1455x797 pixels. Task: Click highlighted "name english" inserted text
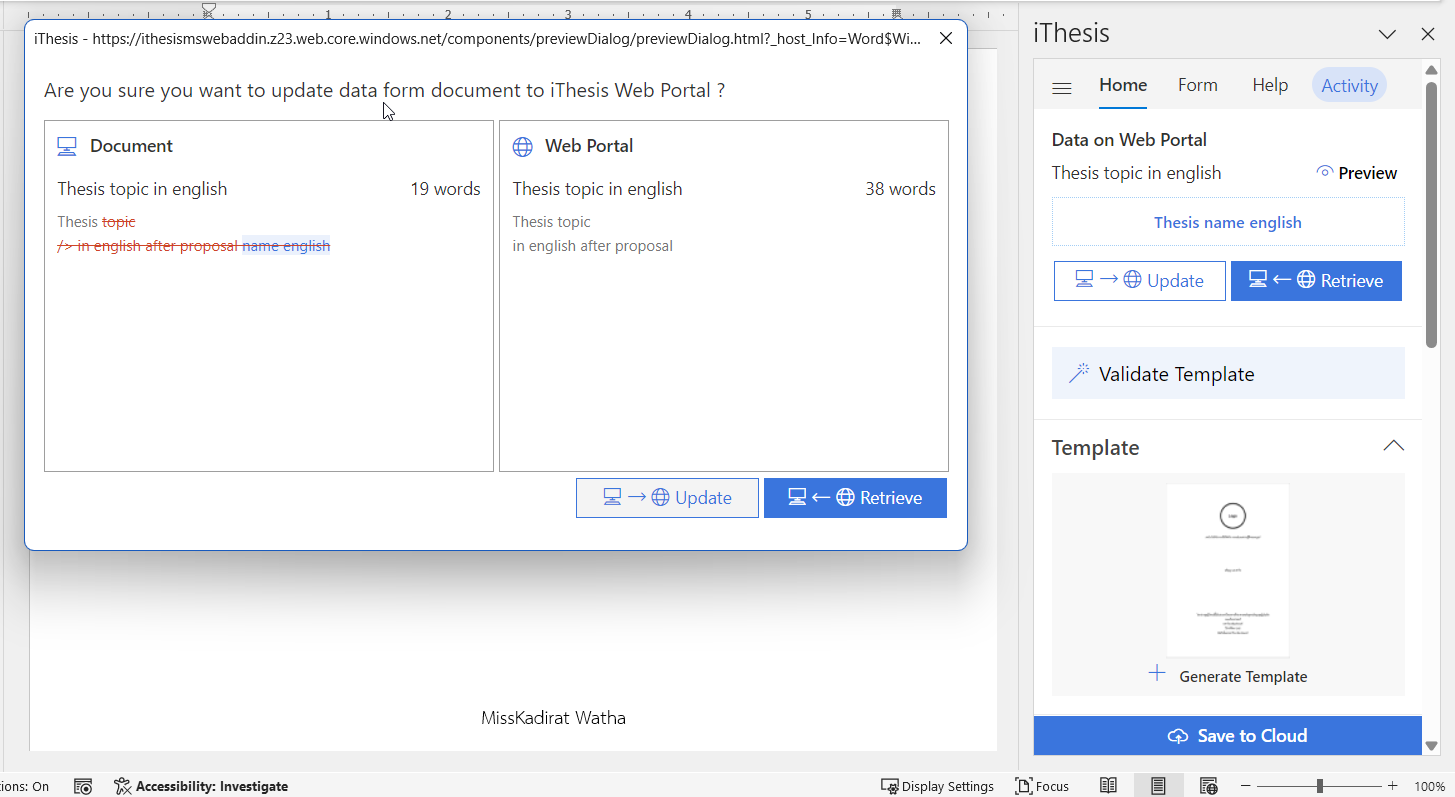tap(286, 246)
